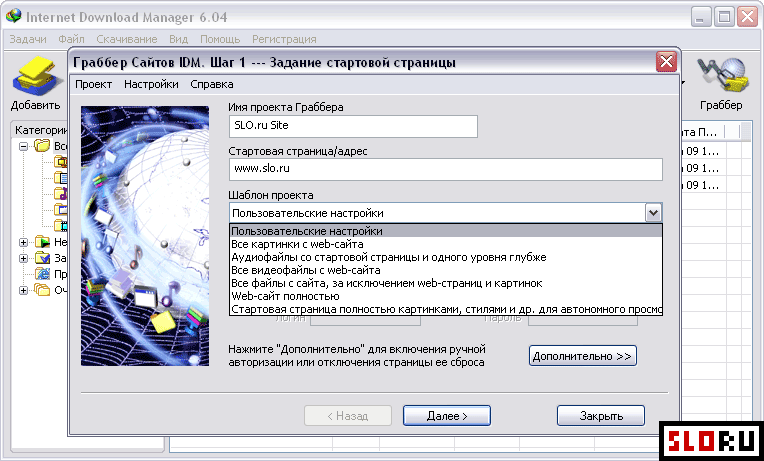
Task: Click the Дополнительно >> button
Action: tap(582, 356)
